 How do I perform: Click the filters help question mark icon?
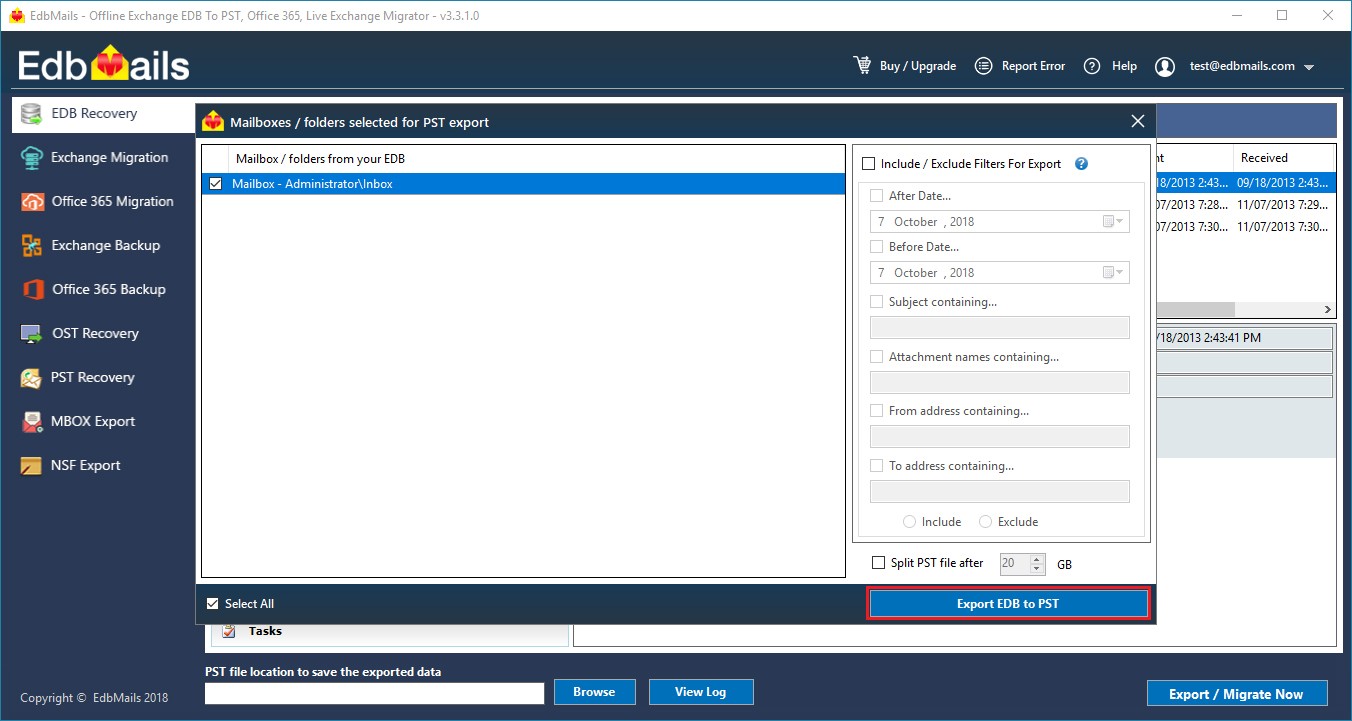(1081, 164)
